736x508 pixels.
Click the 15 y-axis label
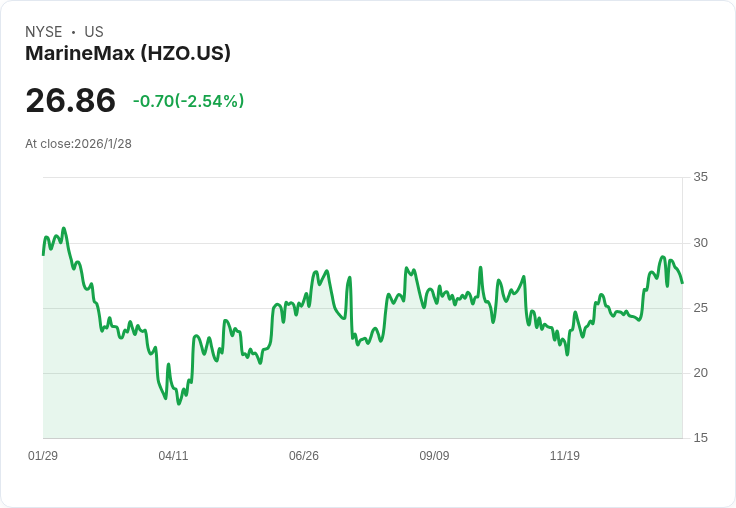click(x=700, y=438)
